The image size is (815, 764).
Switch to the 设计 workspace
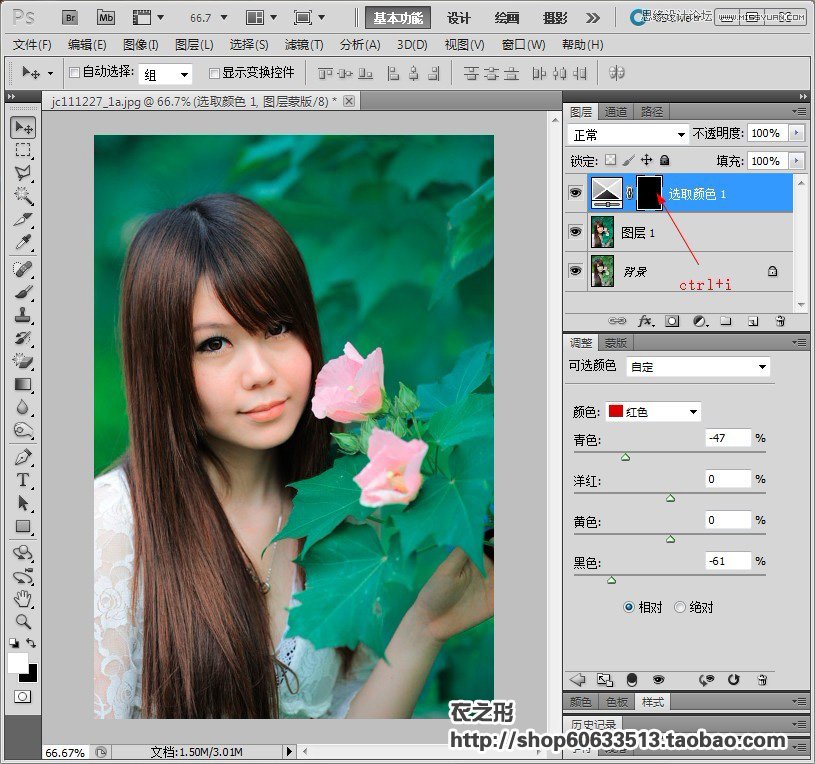tap(458, 18)
